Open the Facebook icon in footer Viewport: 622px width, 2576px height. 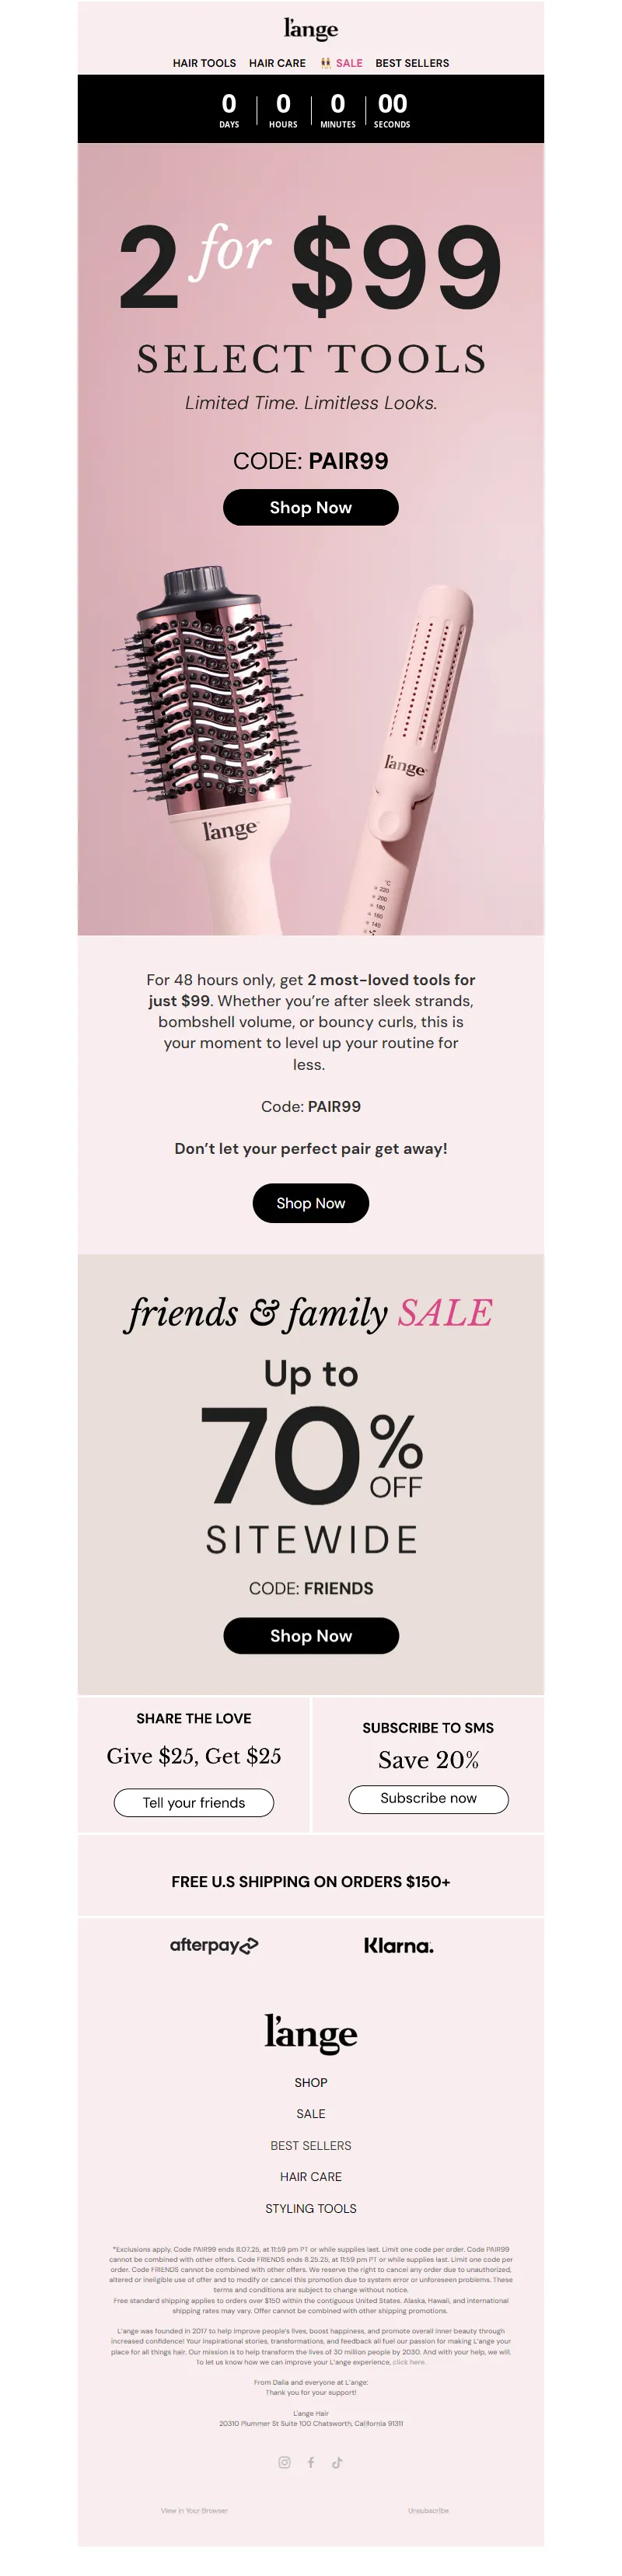coord(311,2462)
